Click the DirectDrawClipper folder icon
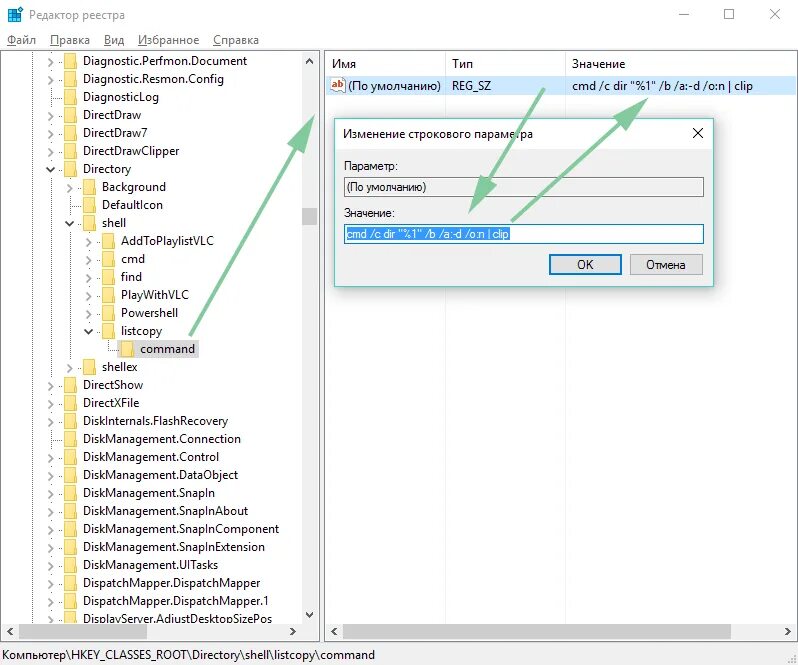 [71, 151]
